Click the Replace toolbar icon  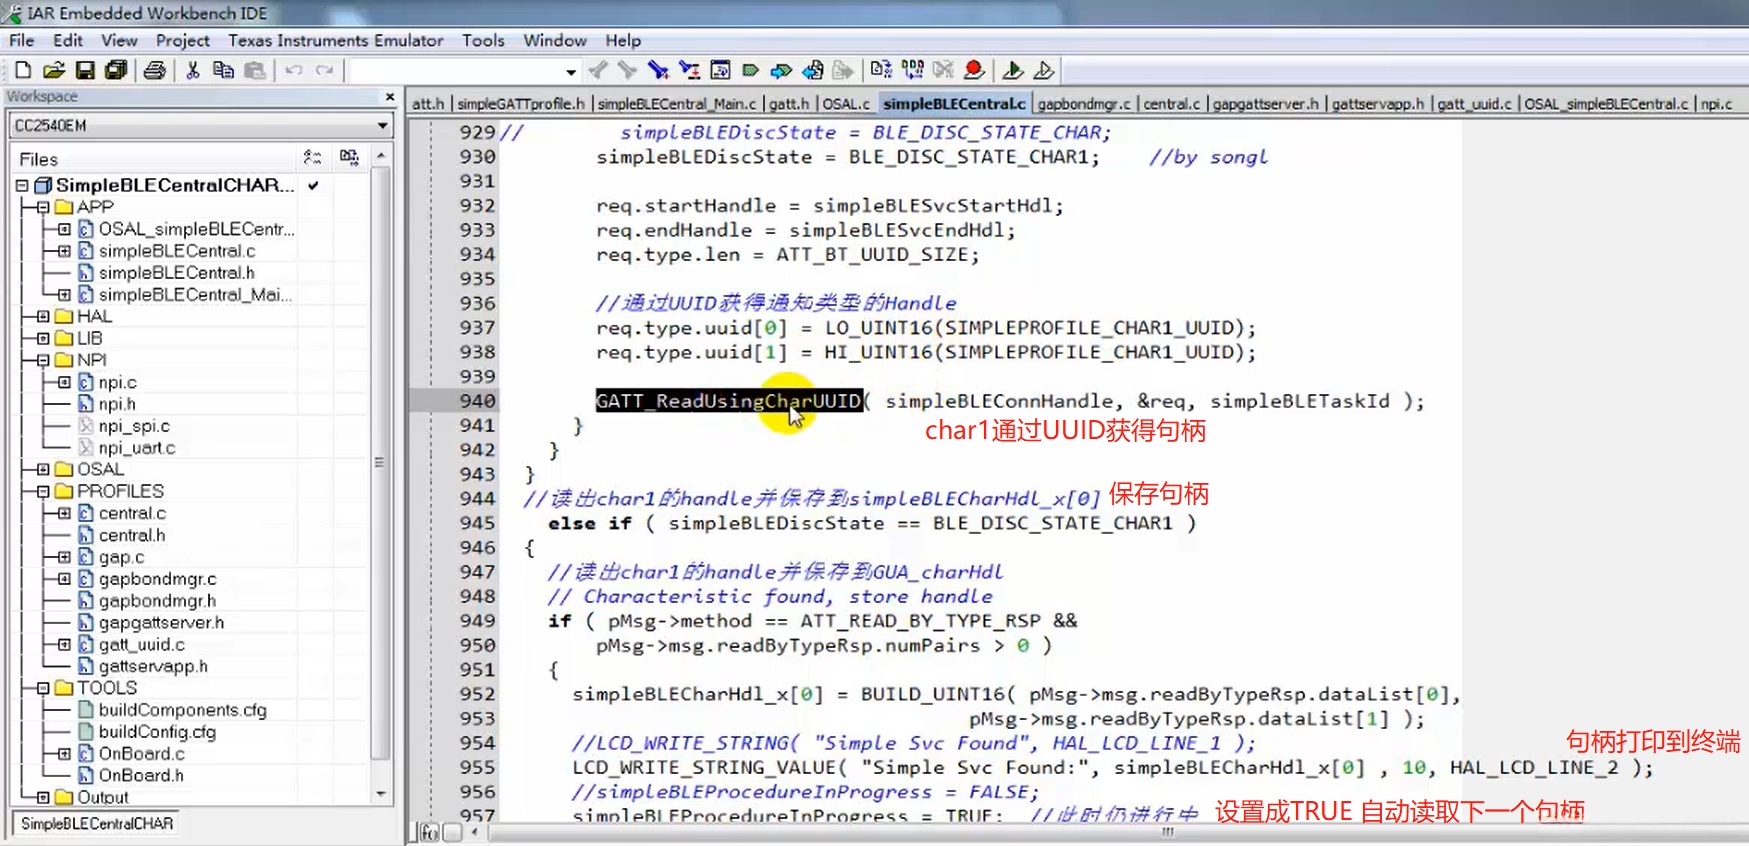tap(689, 70)
